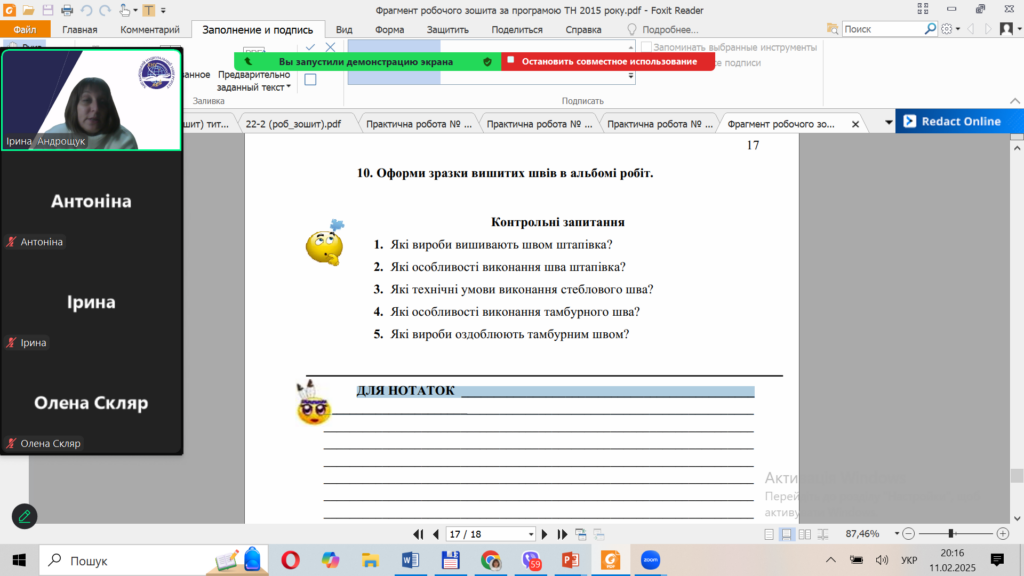Open the Защитить ribbon tab
This screenshot has width=1024, height=576.
[447, 29]
